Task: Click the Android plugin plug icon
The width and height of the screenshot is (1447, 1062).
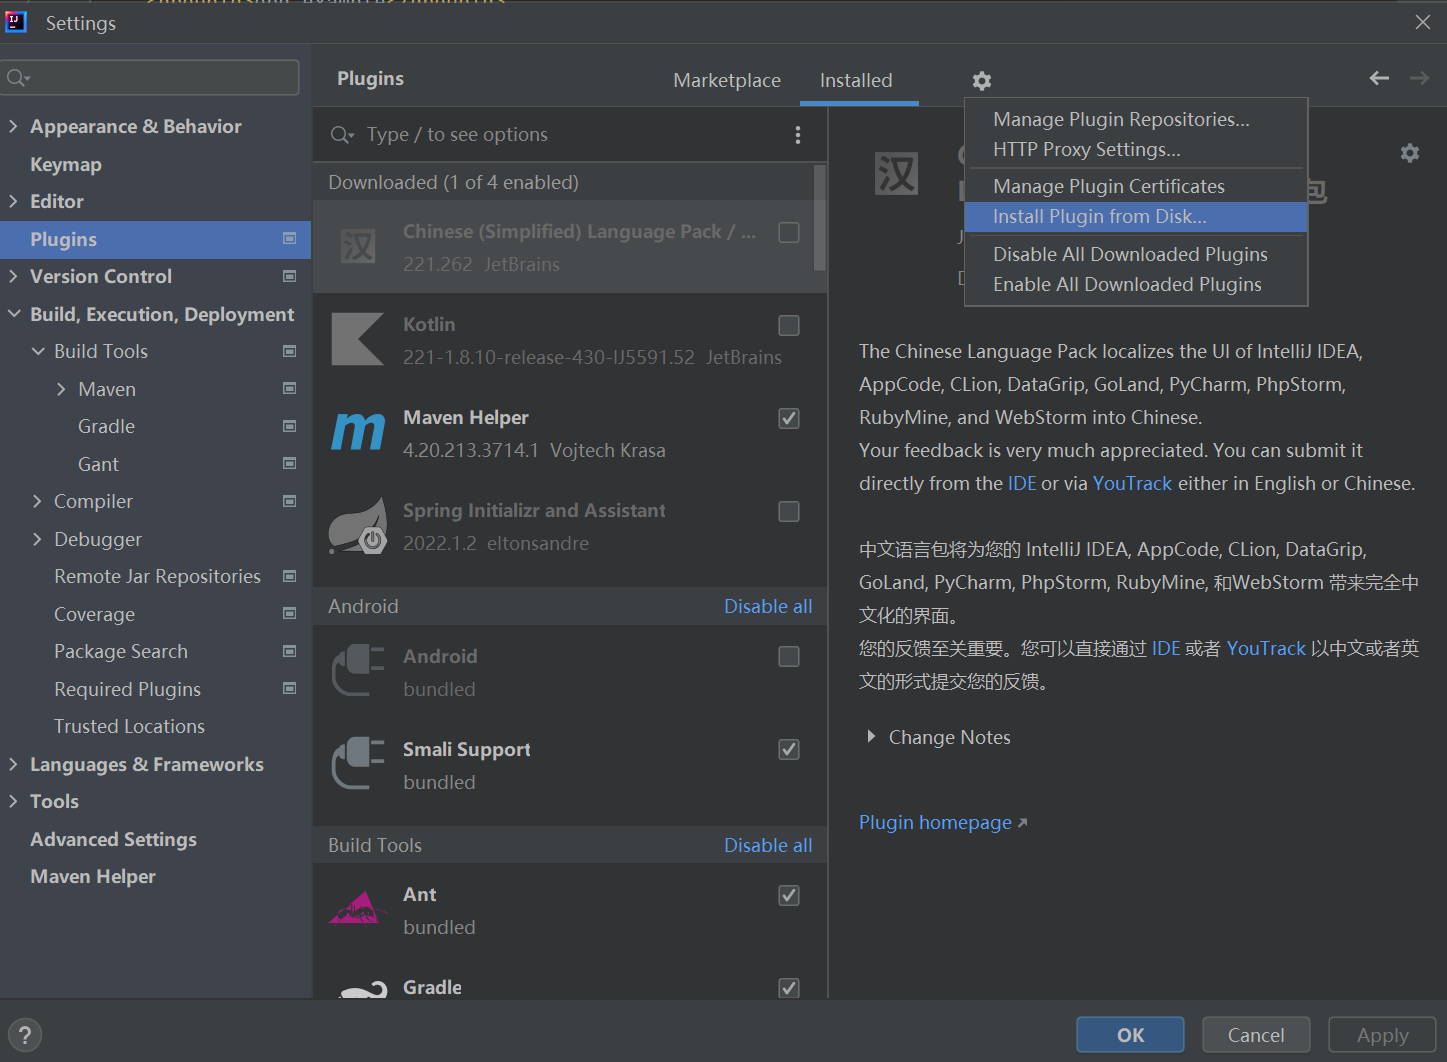Action: [x=358, y=671]
